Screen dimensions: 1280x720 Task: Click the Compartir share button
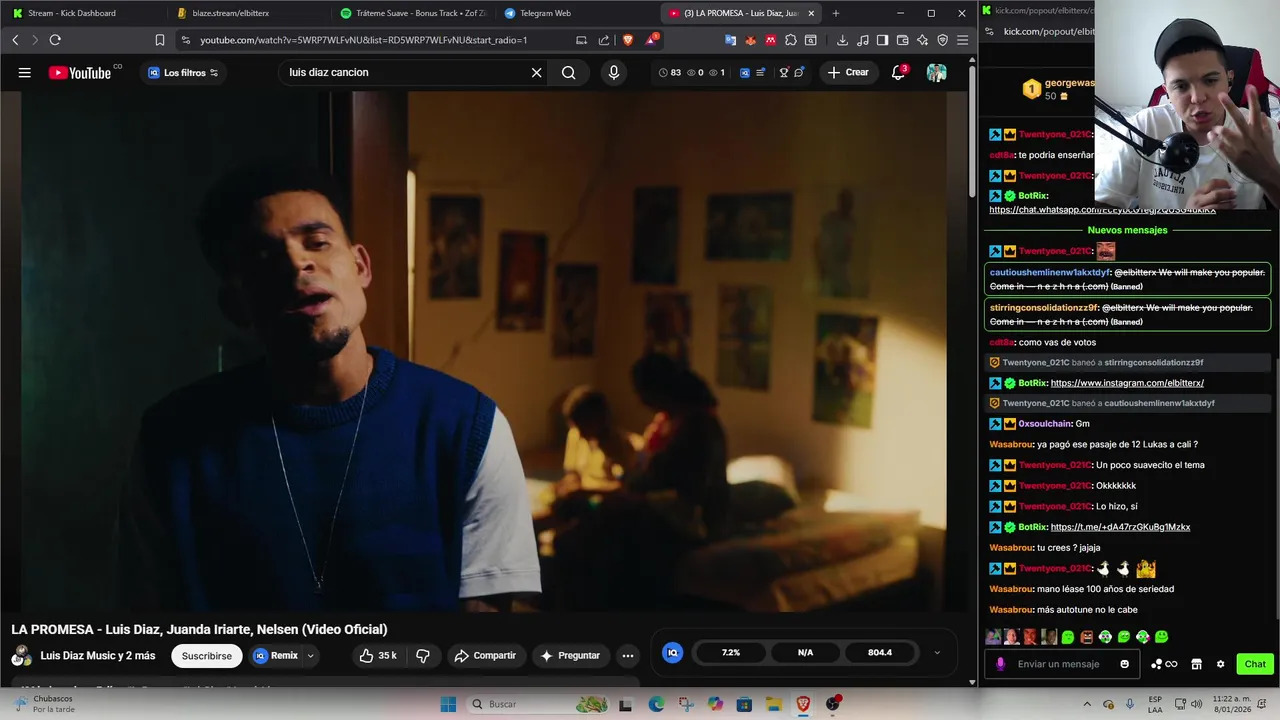485,656
